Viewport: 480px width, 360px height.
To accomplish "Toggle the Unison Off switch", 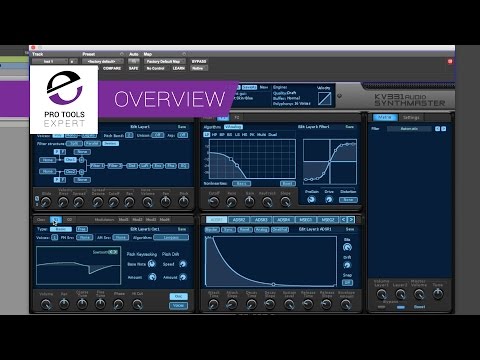I will pyautogui.click(x=157, y=135).
